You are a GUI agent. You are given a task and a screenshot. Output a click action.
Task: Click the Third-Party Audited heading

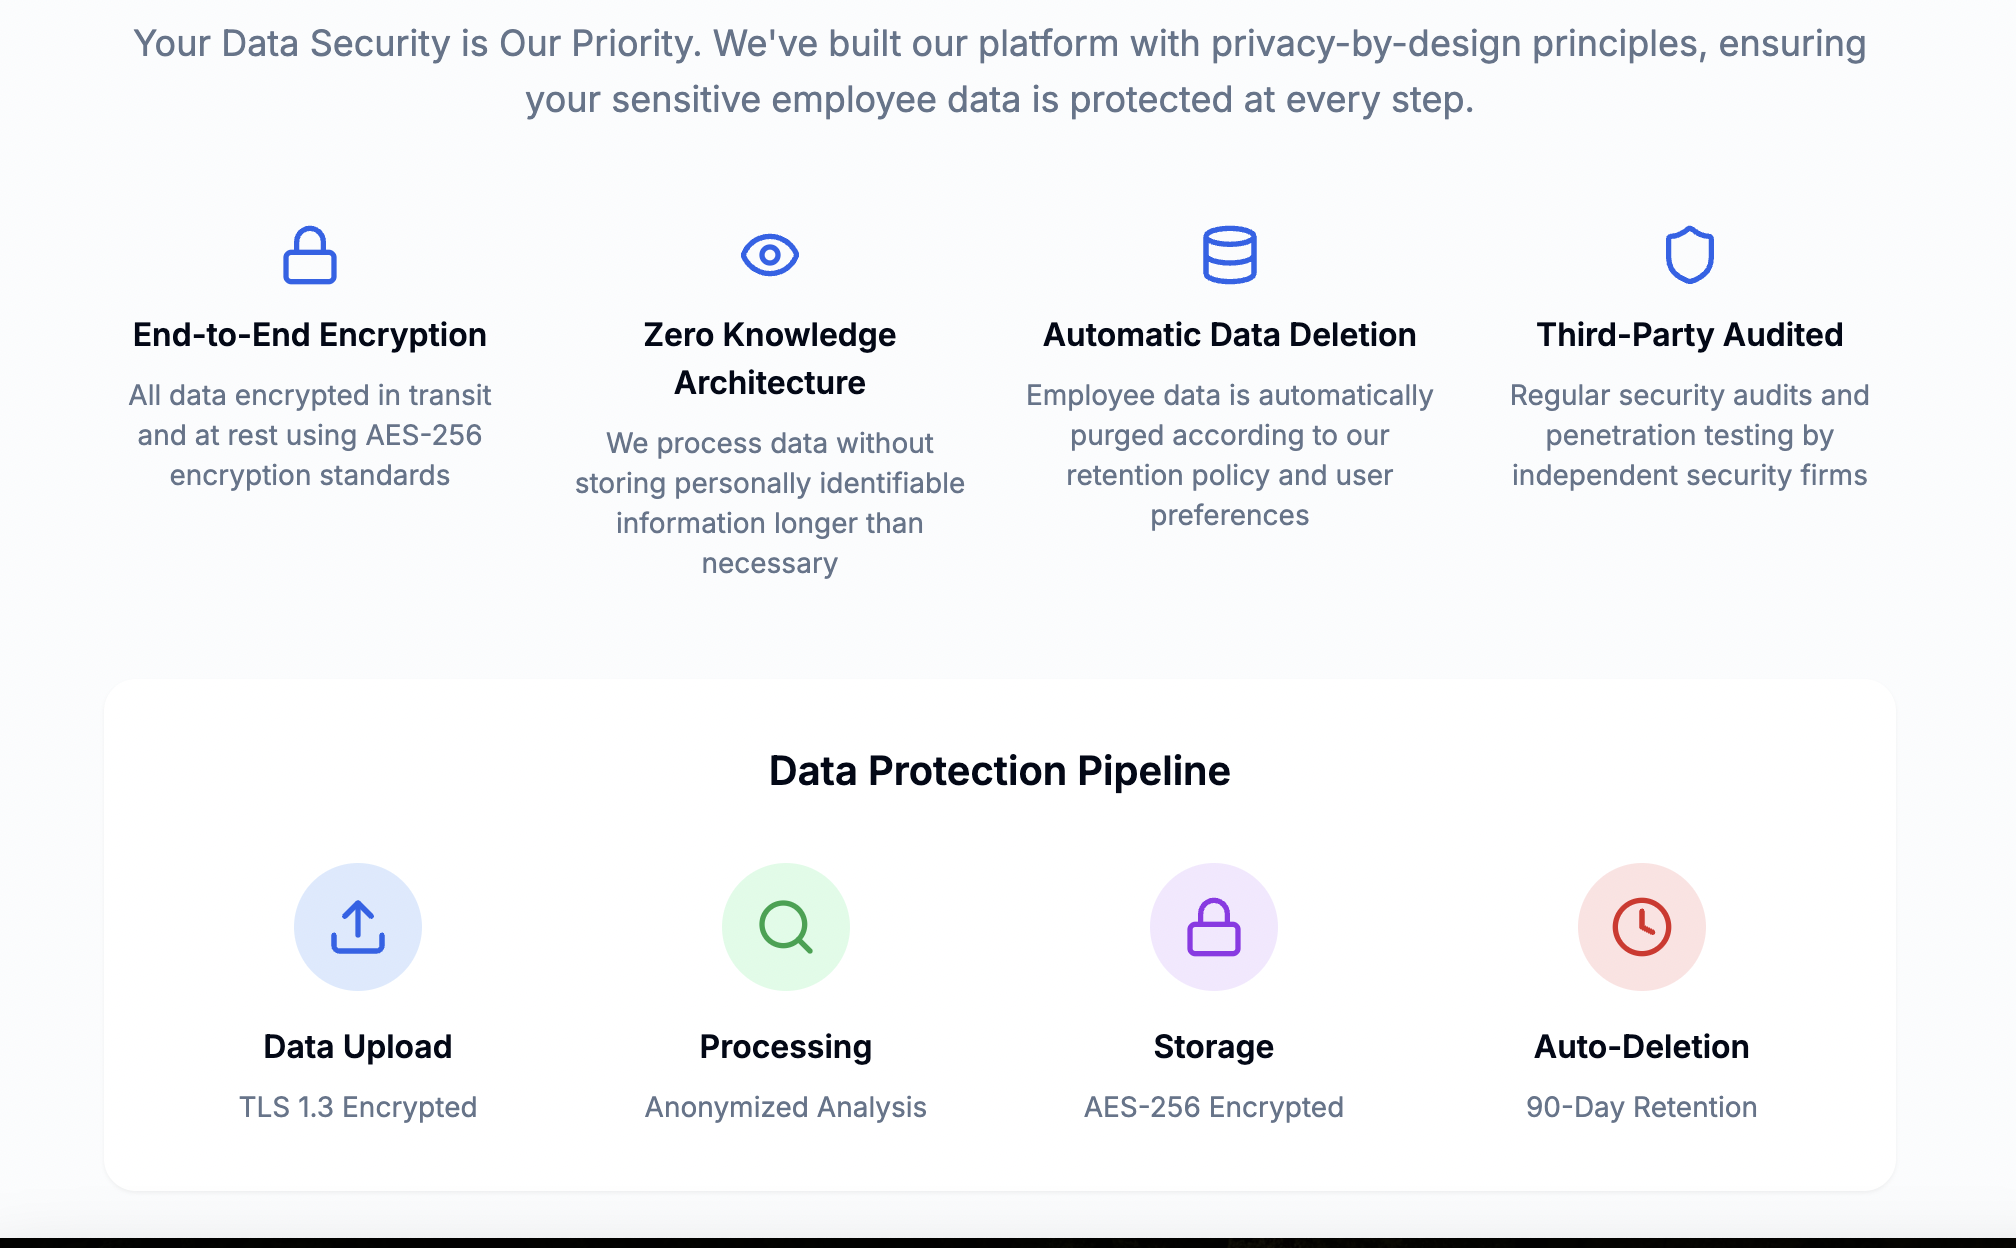click(1690, 335)
